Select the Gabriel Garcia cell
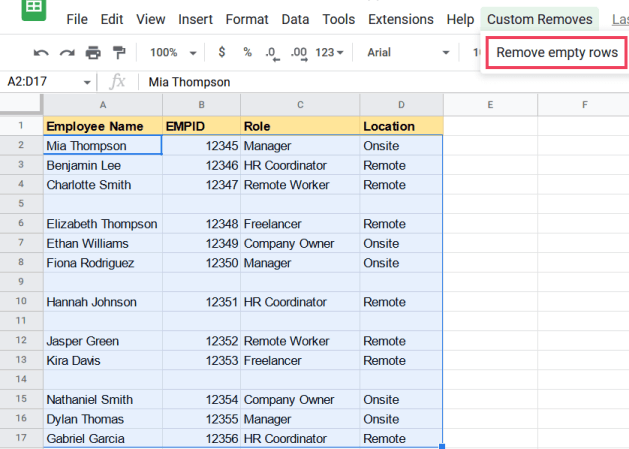Screen dimensions: 629x449 click(103, 438)
